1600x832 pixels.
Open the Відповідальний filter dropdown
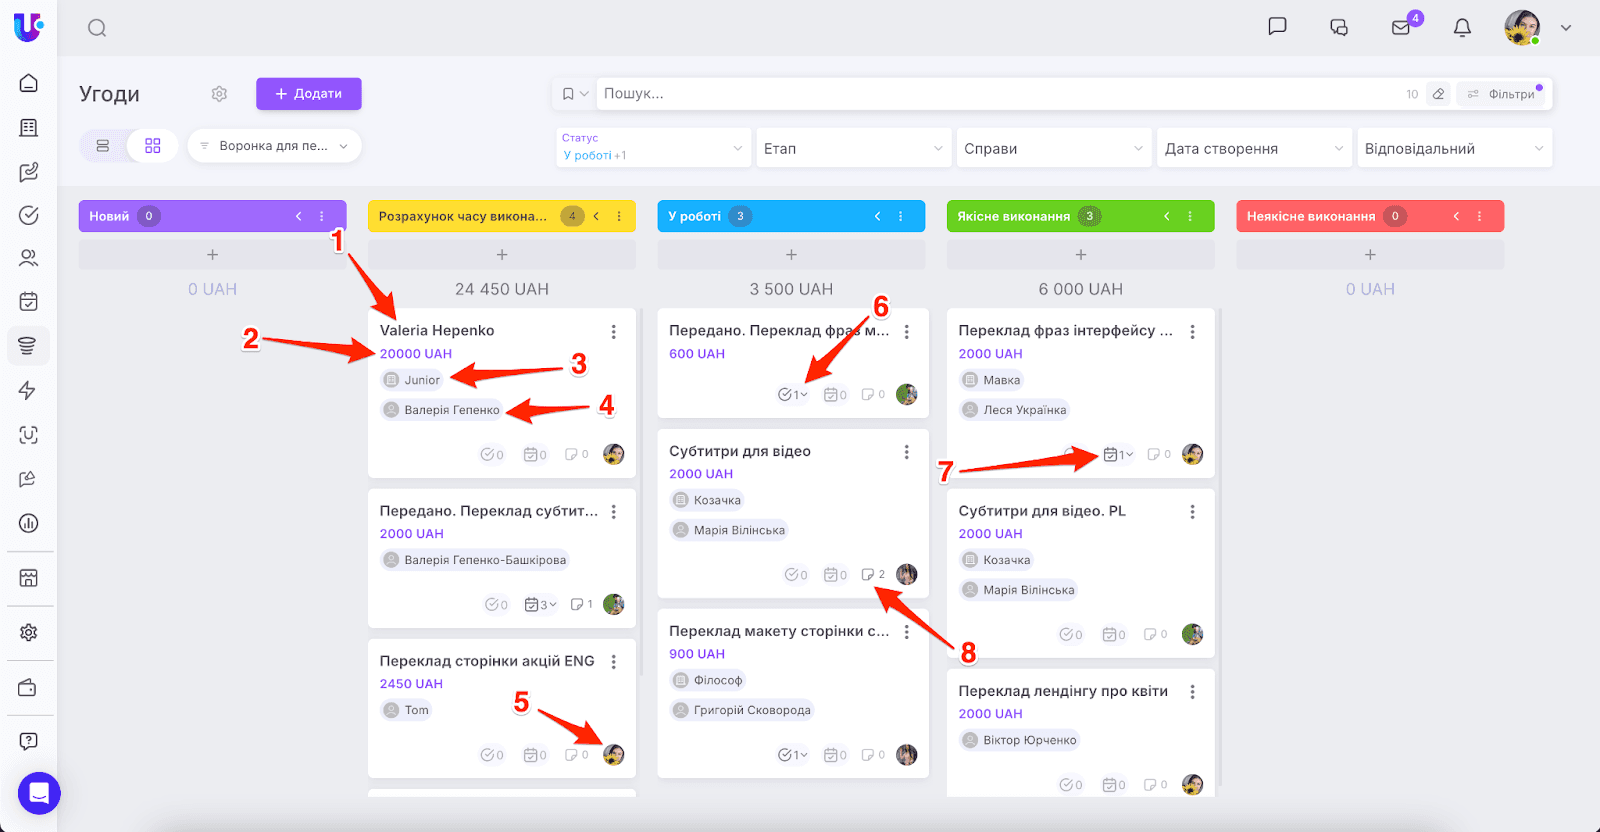pos(1453,148)
